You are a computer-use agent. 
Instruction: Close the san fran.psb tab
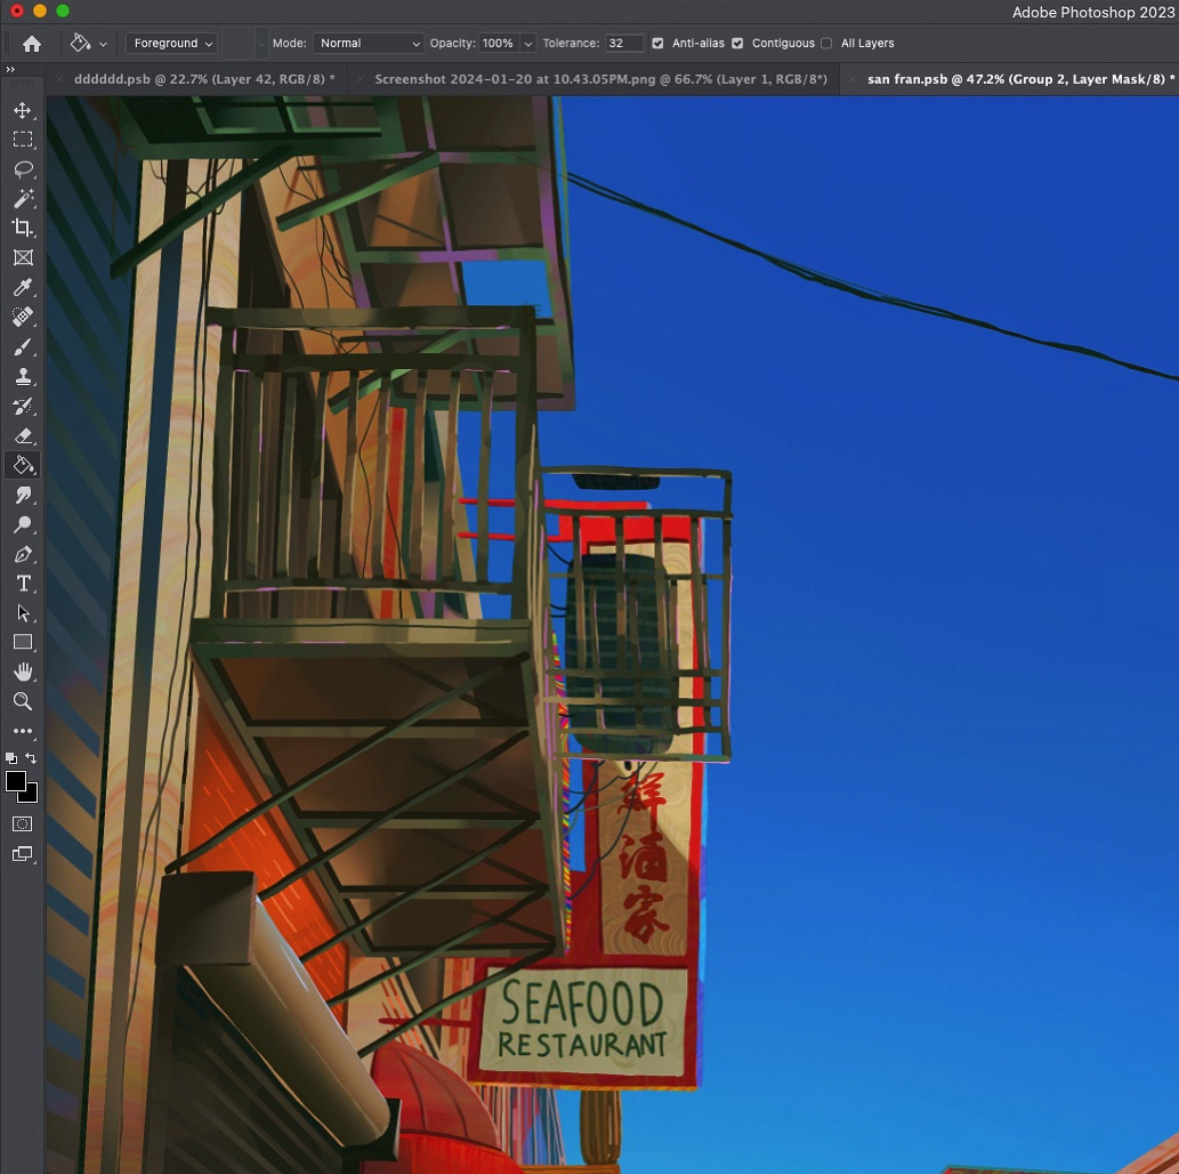coord(852,79)
